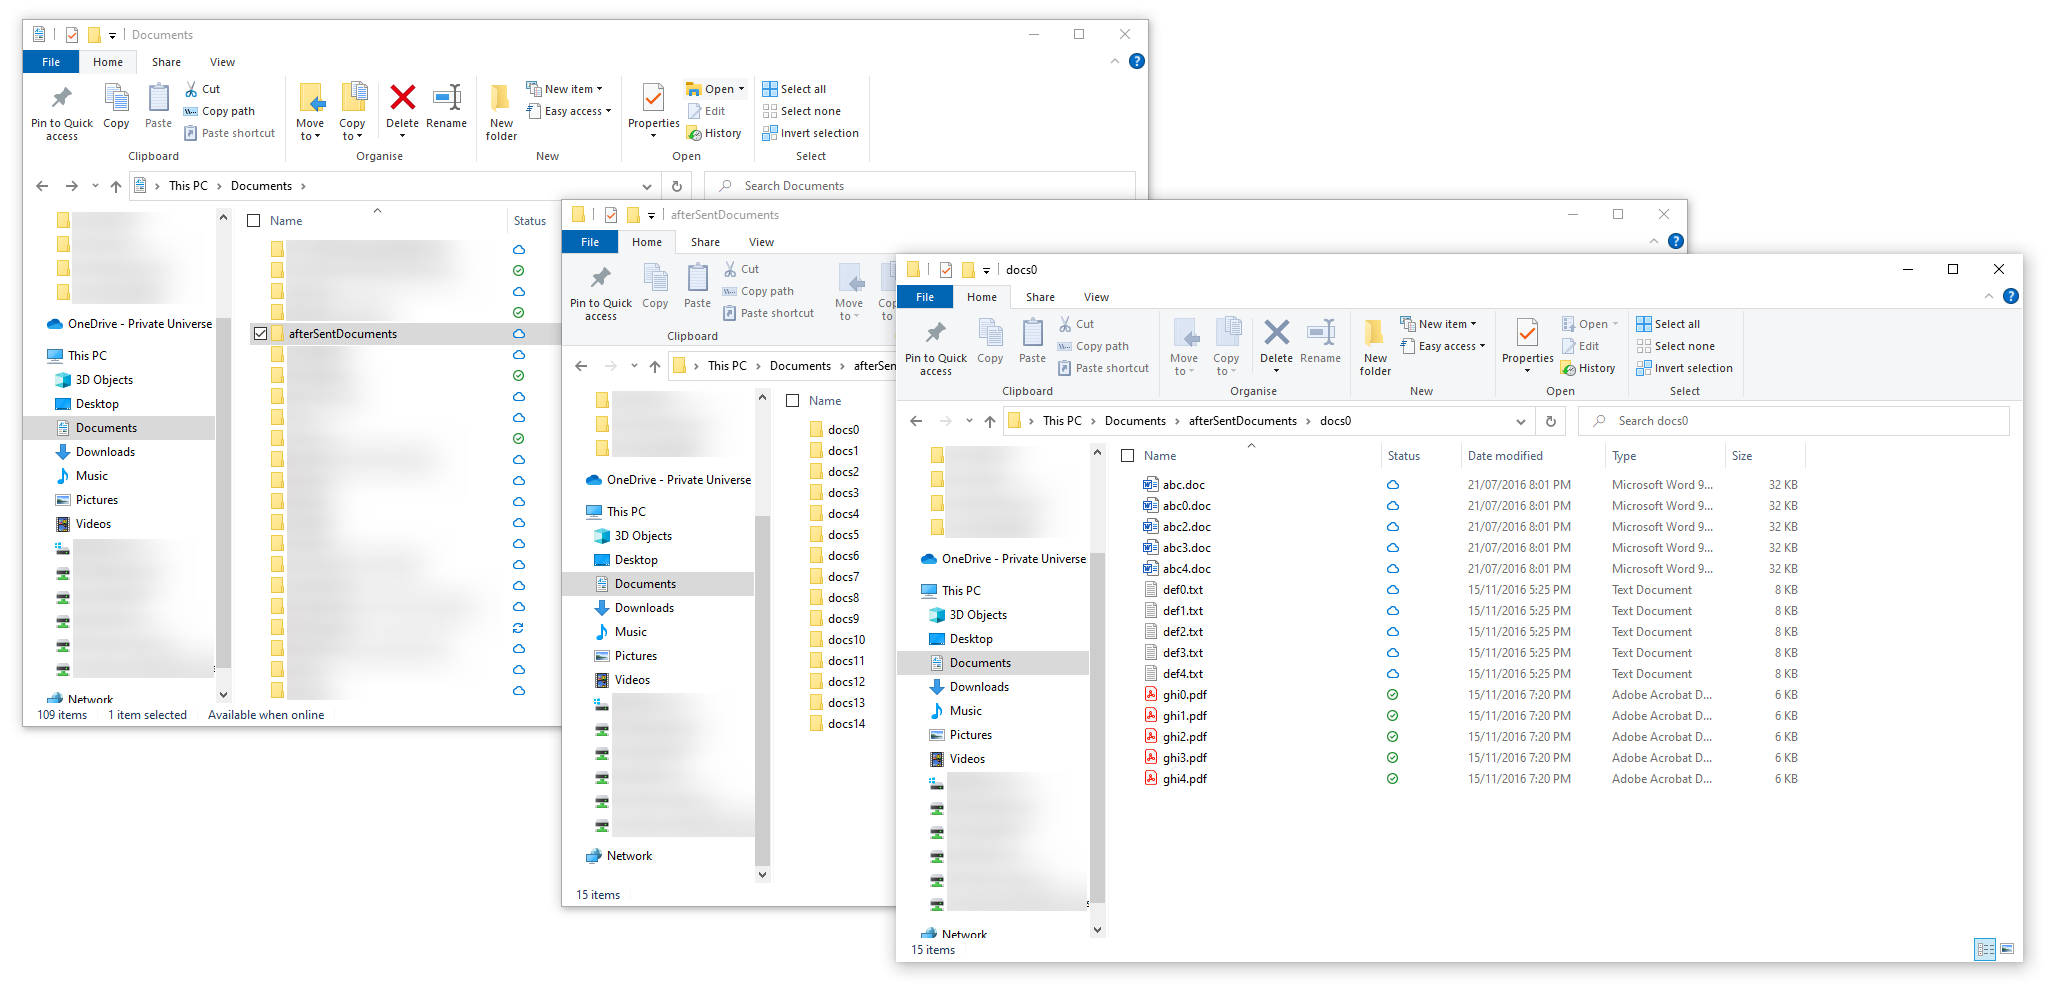Open the File menu in the Documents window
Image resolution: width=2053 pixels, height=989 pixels.
(x=50, y=61)
